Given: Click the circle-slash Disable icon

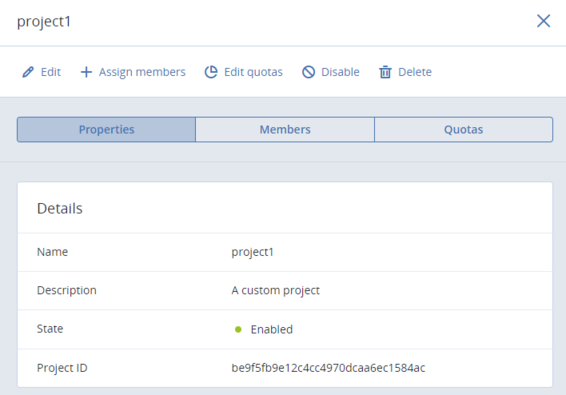Looking at the screenshot, I should (x=309, y=72).
